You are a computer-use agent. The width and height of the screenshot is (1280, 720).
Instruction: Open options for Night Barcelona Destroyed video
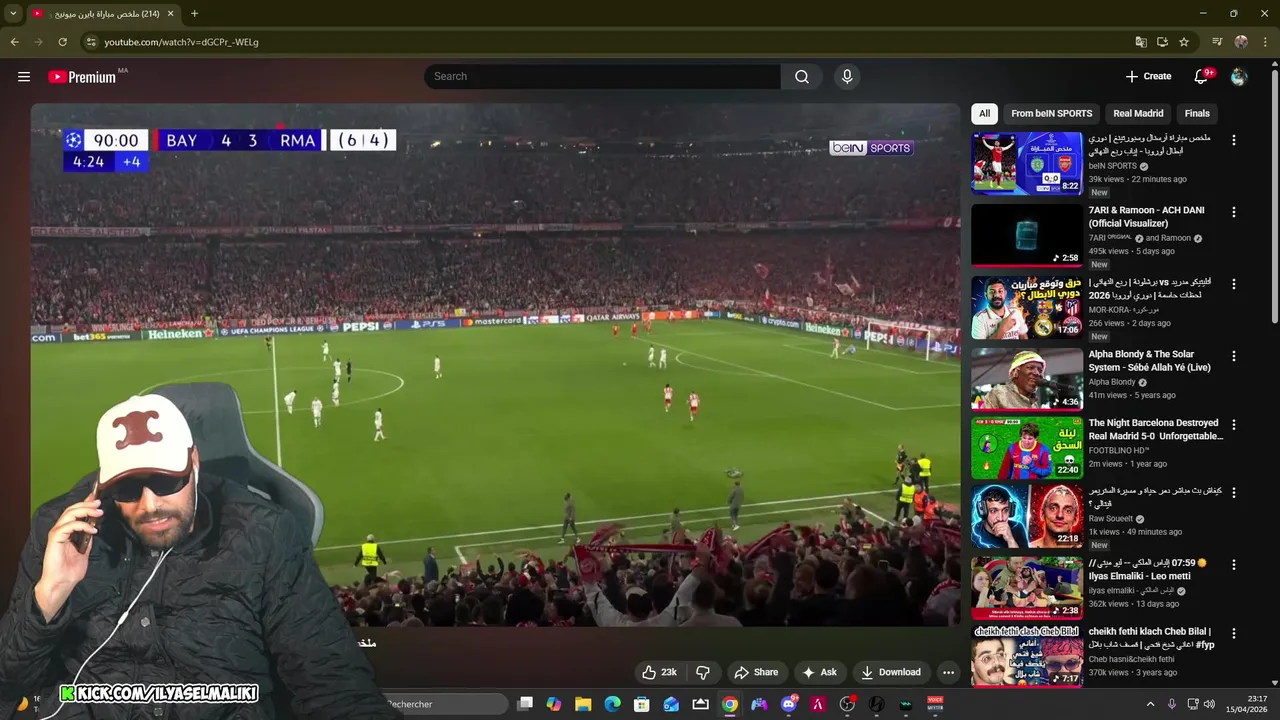[1233, 425]
